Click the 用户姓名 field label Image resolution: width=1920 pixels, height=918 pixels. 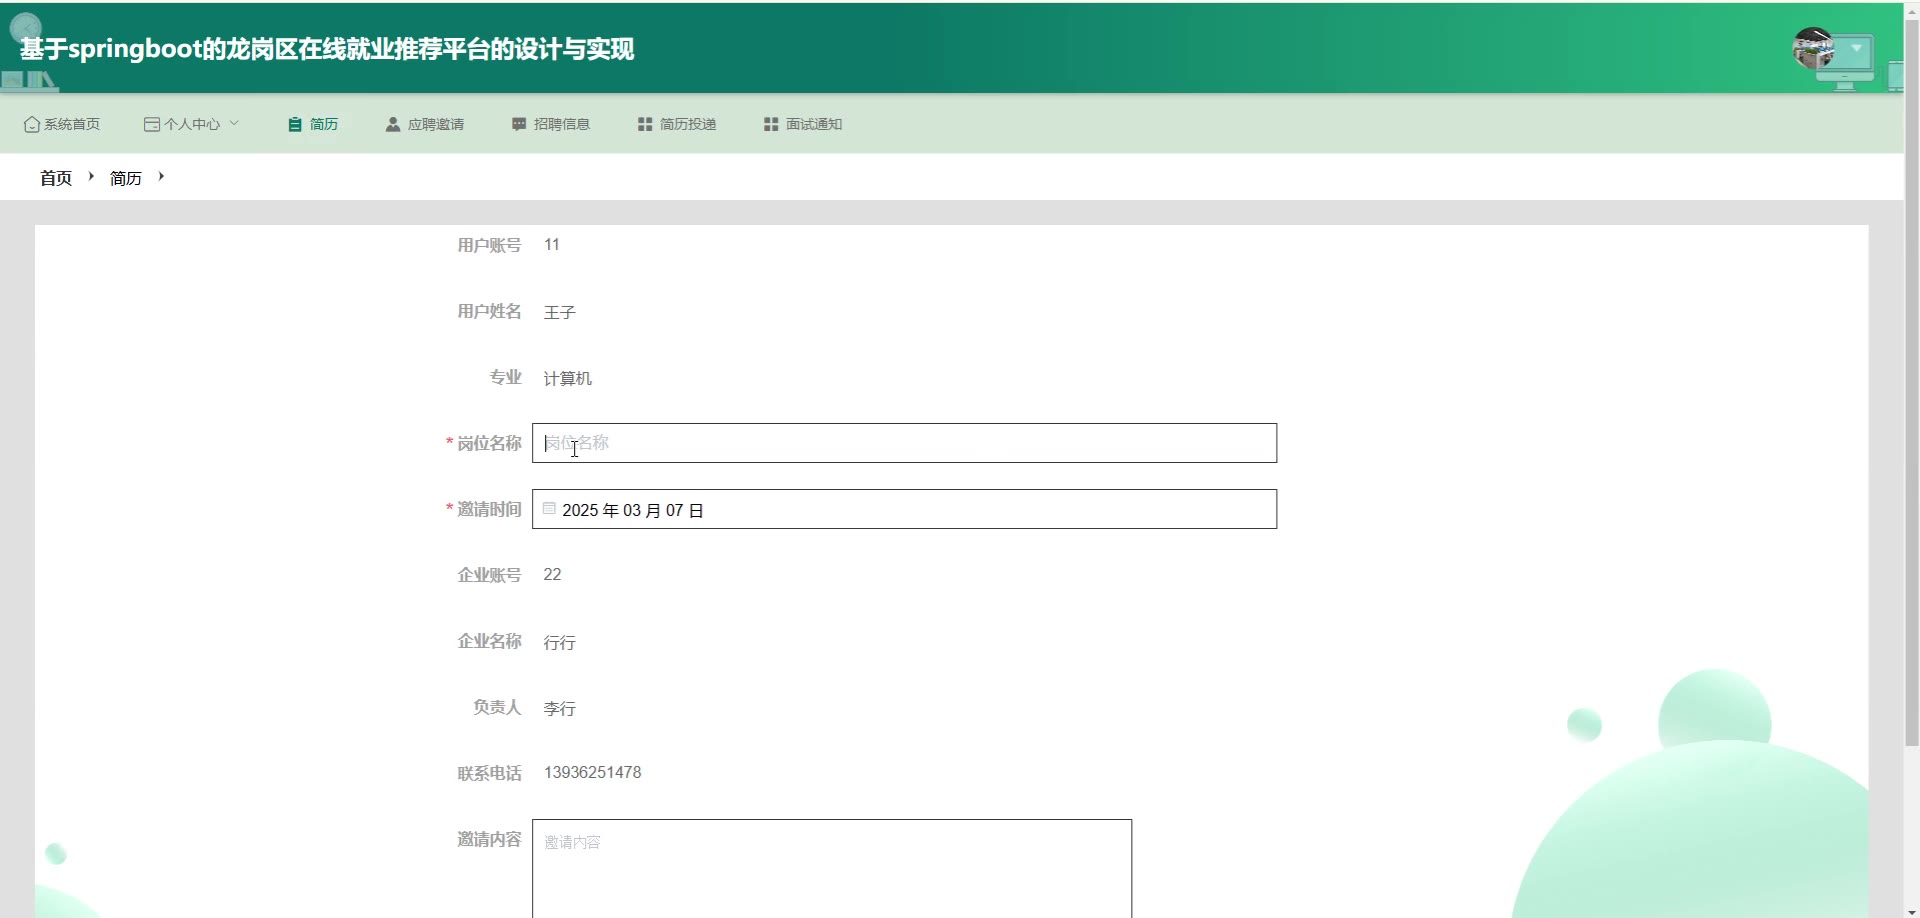pyautogui.click(x=490, y=311)
